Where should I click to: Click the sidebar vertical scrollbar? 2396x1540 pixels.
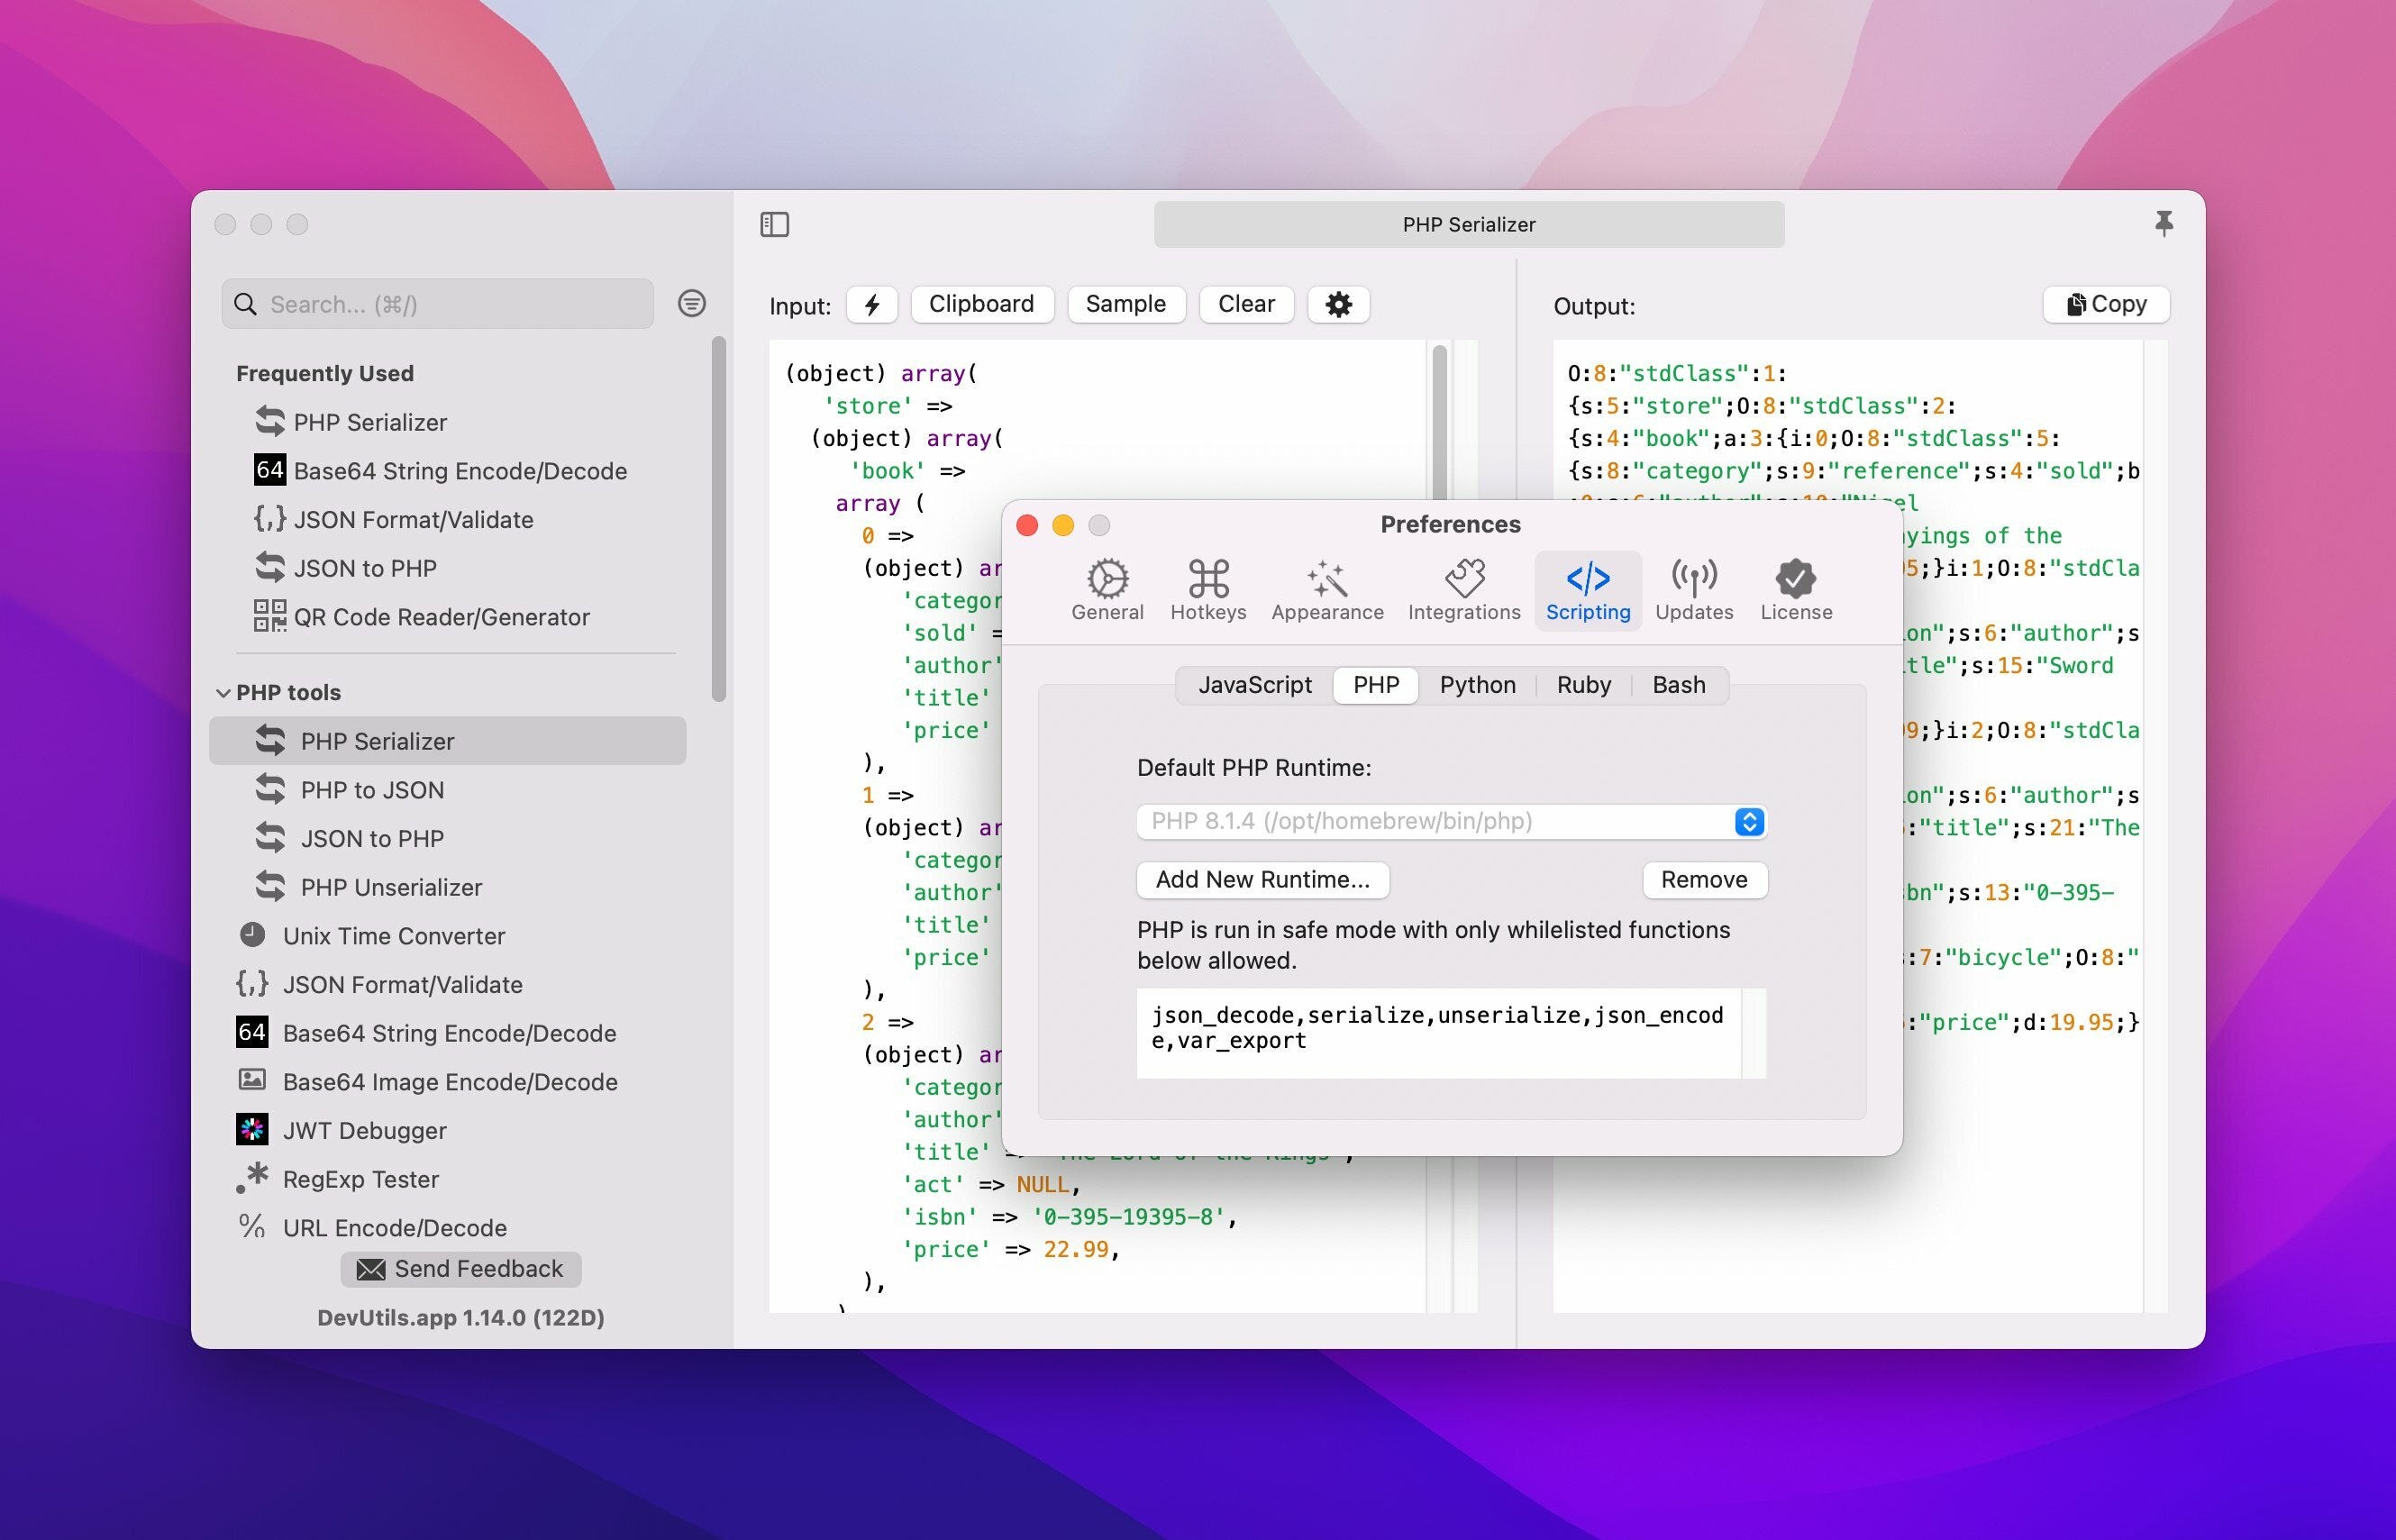pyautogui.click(x=718, y=520)
